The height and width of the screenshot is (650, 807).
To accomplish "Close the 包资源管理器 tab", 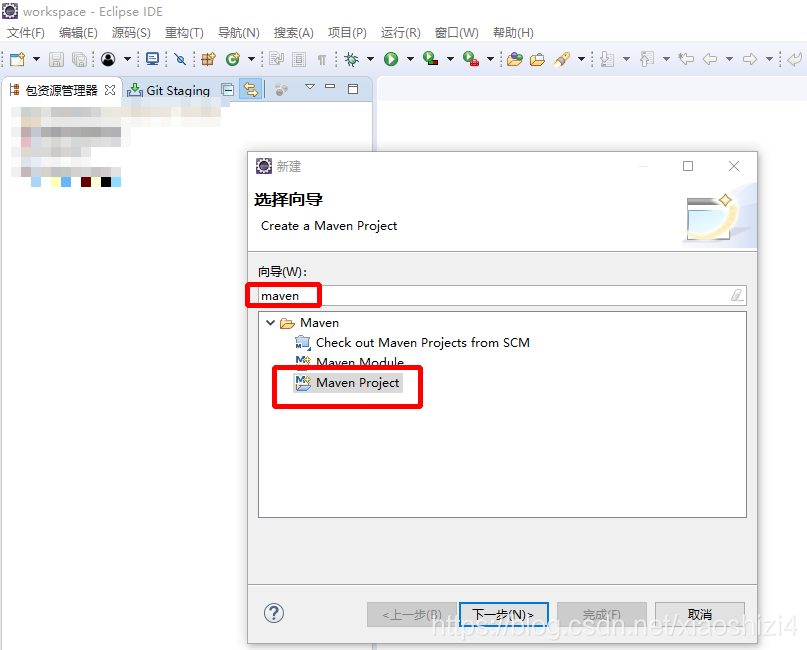I will [x=110, y=91].
